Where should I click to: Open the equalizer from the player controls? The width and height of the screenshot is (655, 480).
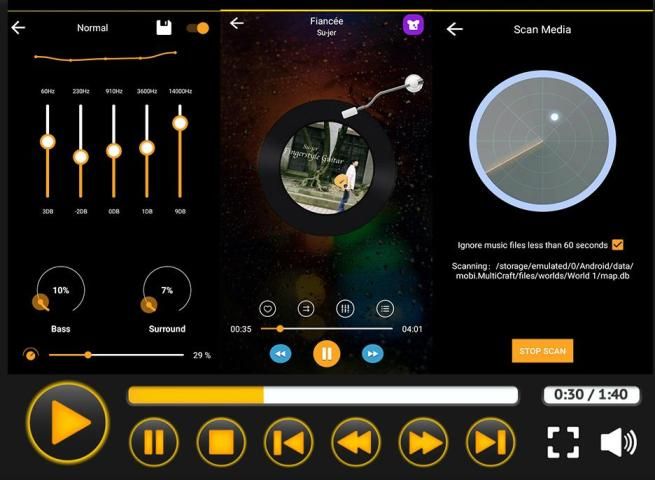tap(346, 309)
